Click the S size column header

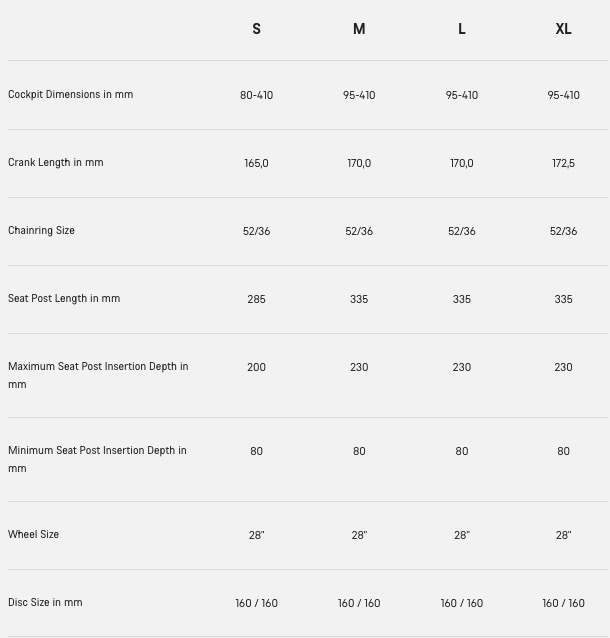(256, 29)
